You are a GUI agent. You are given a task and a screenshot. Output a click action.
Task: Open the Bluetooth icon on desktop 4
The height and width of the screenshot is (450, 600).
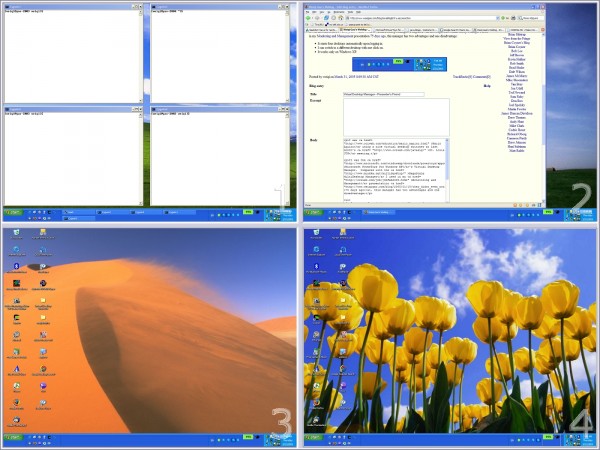tap(316, 266)
